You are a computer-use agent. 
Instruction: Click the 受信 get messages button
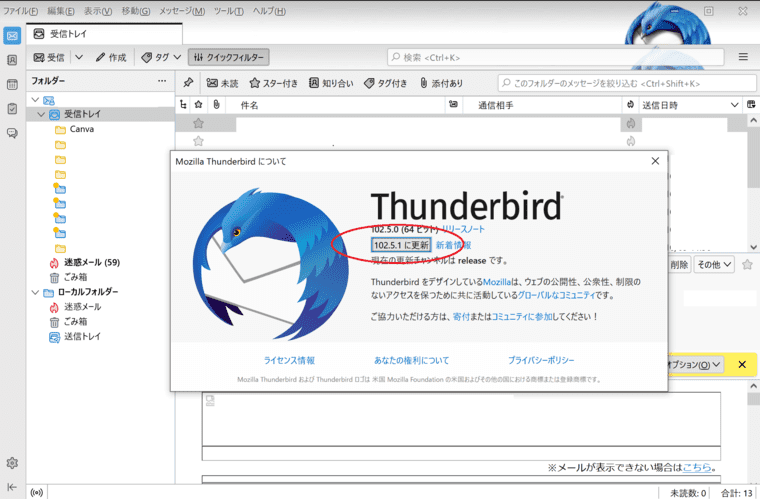click(x=49, y=58)
